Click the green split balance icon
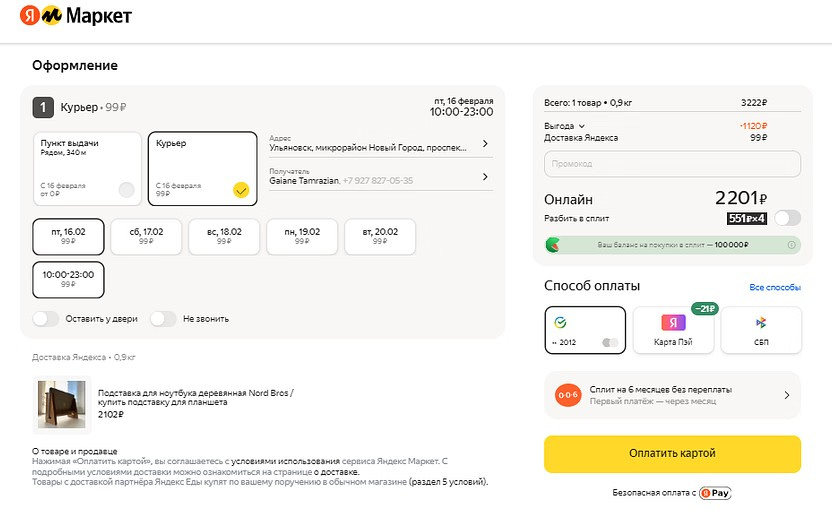Screen dimensions: 832x517 [x=553, y=244]
